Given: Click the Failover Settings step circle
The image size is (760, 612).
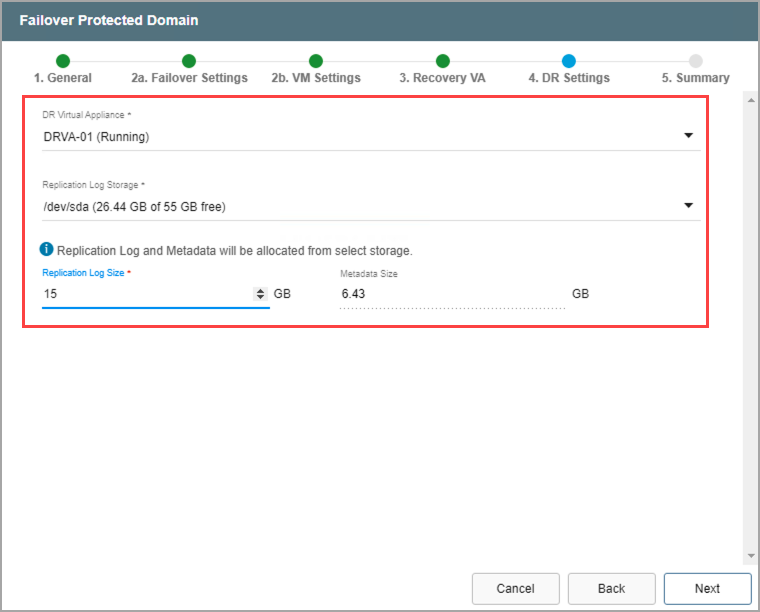Looking at the screenshot, I should 189,61.
